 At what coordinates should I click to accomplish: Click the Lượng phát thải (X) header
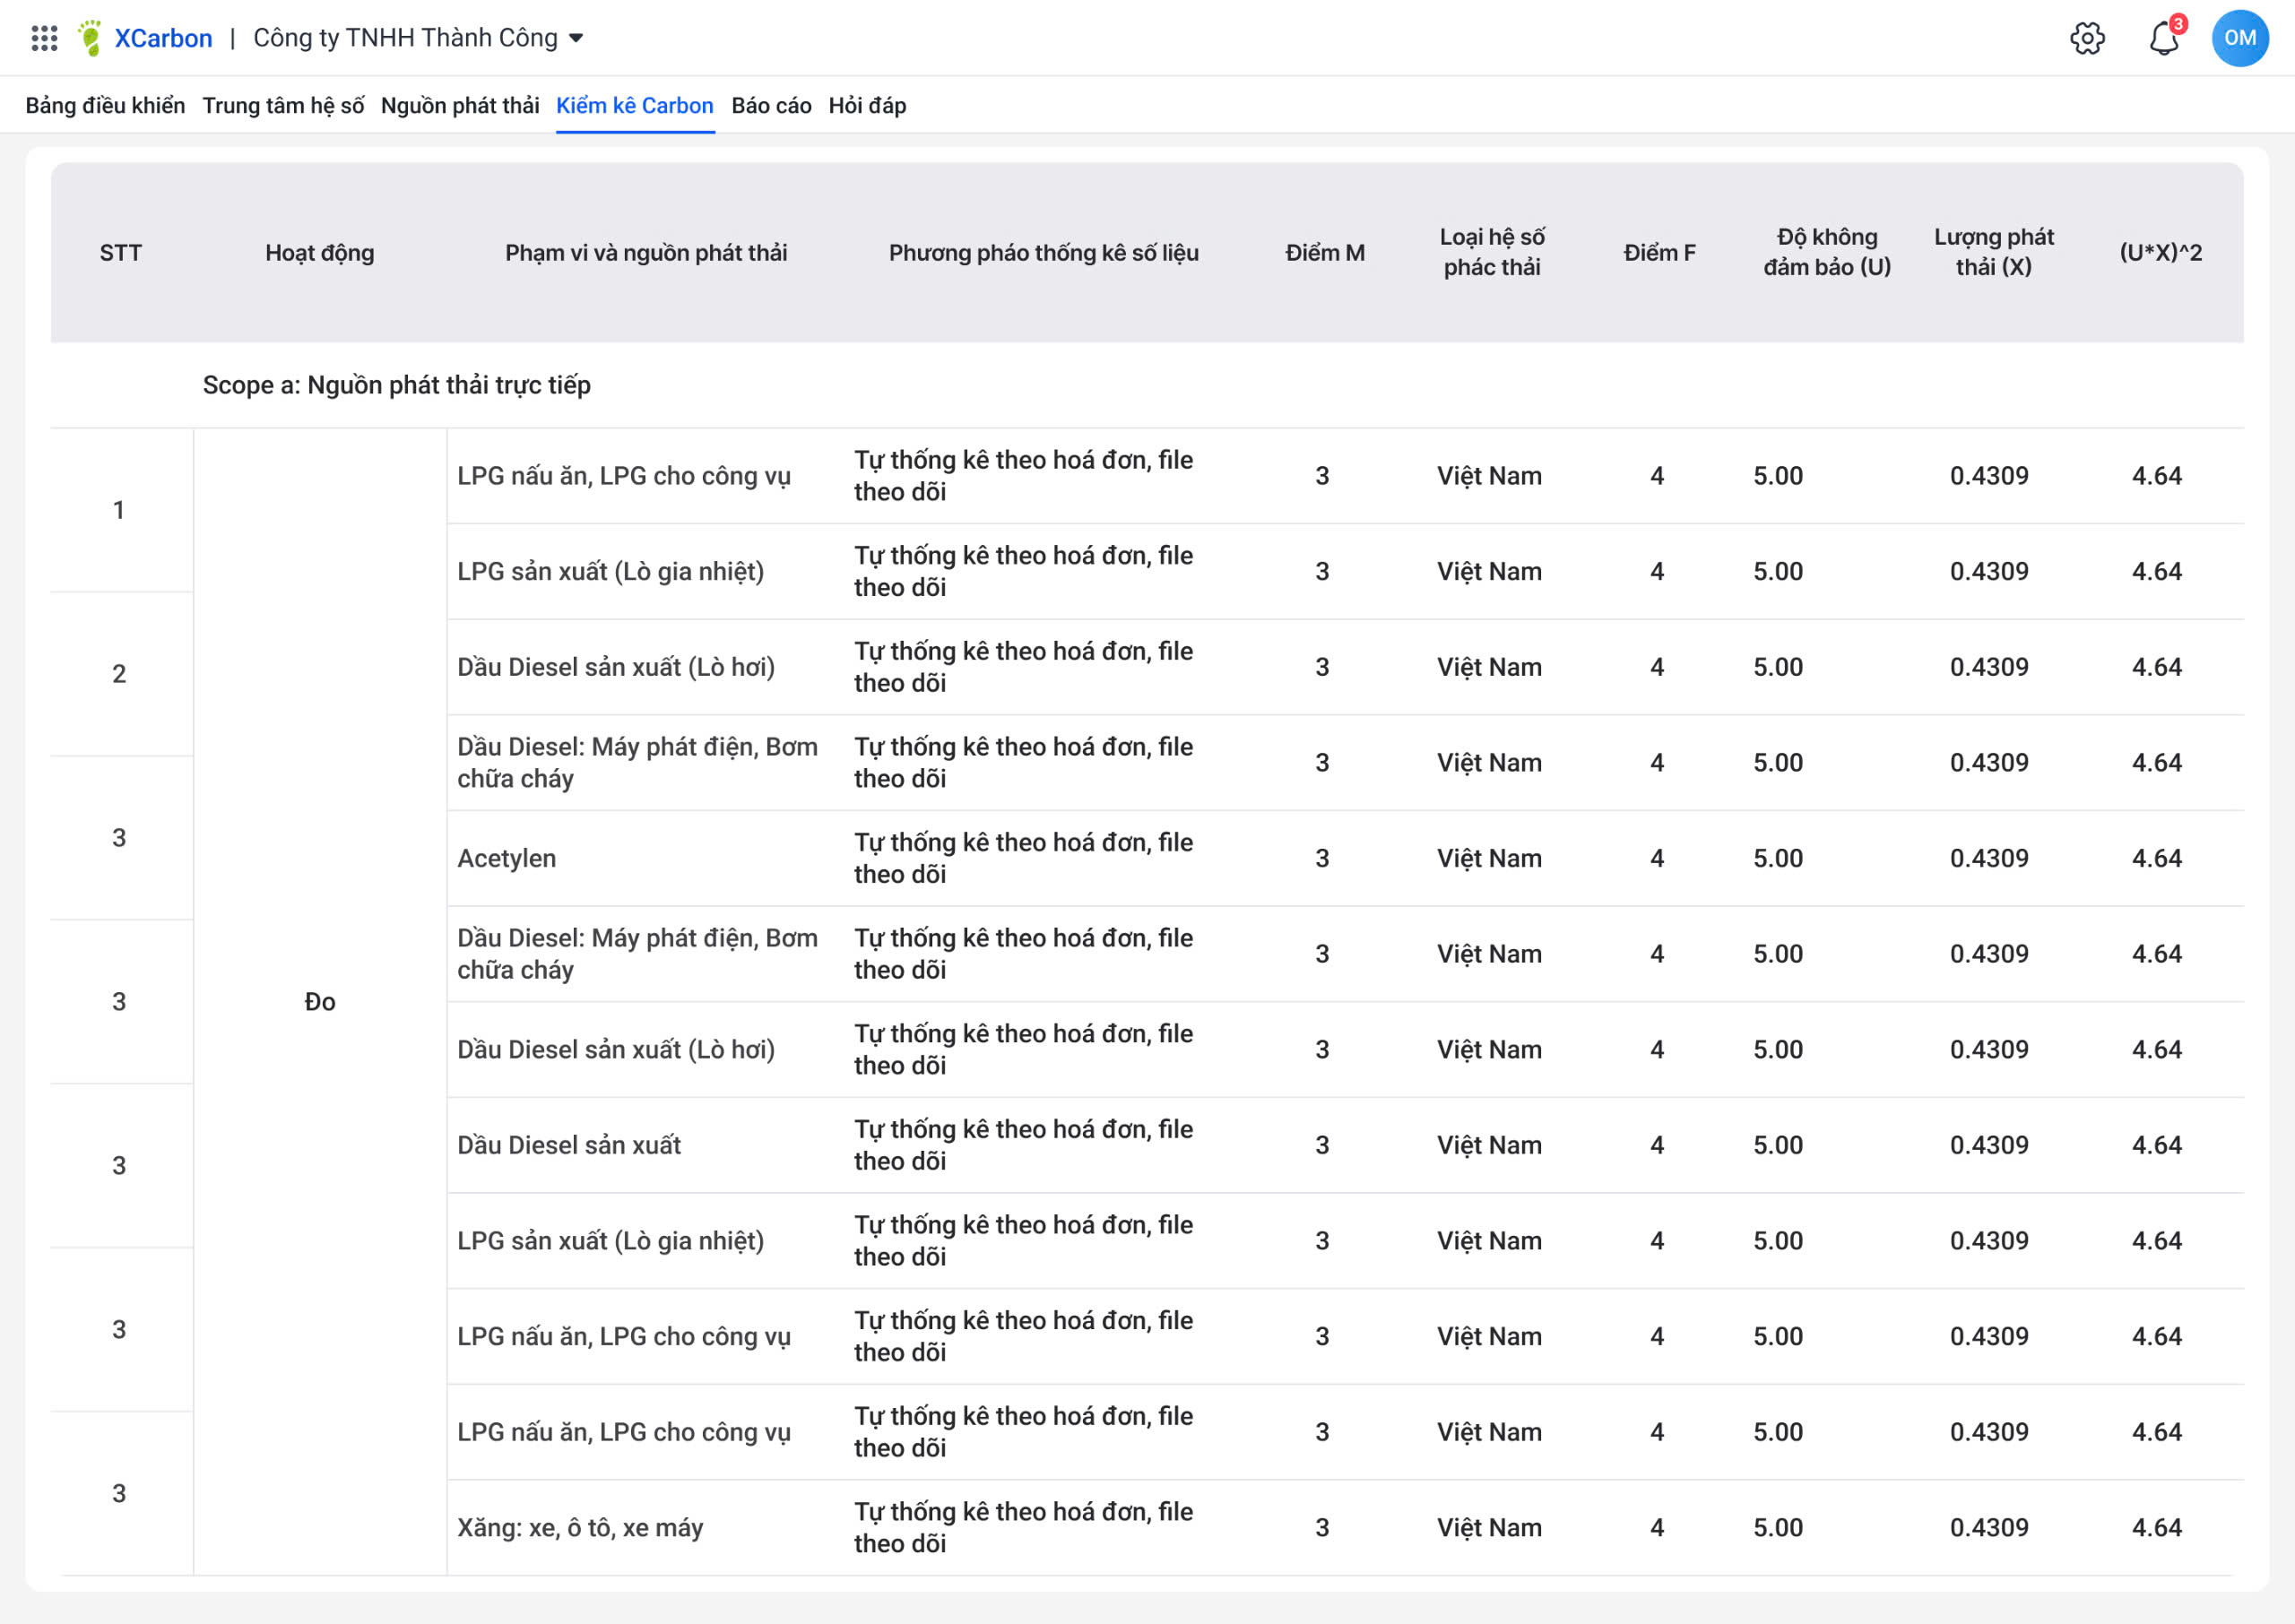click(x=1992, y=252)
